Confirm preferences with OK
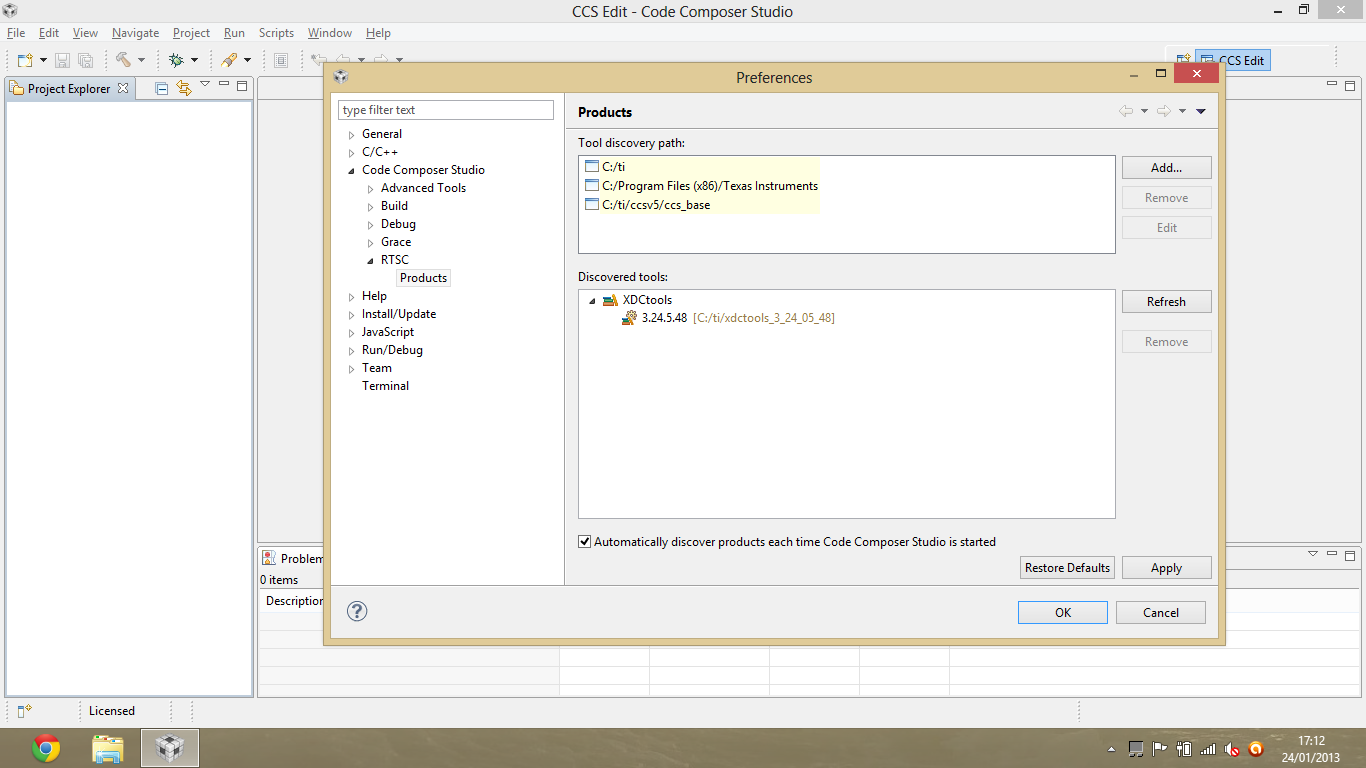 [x=1062, y=613]
